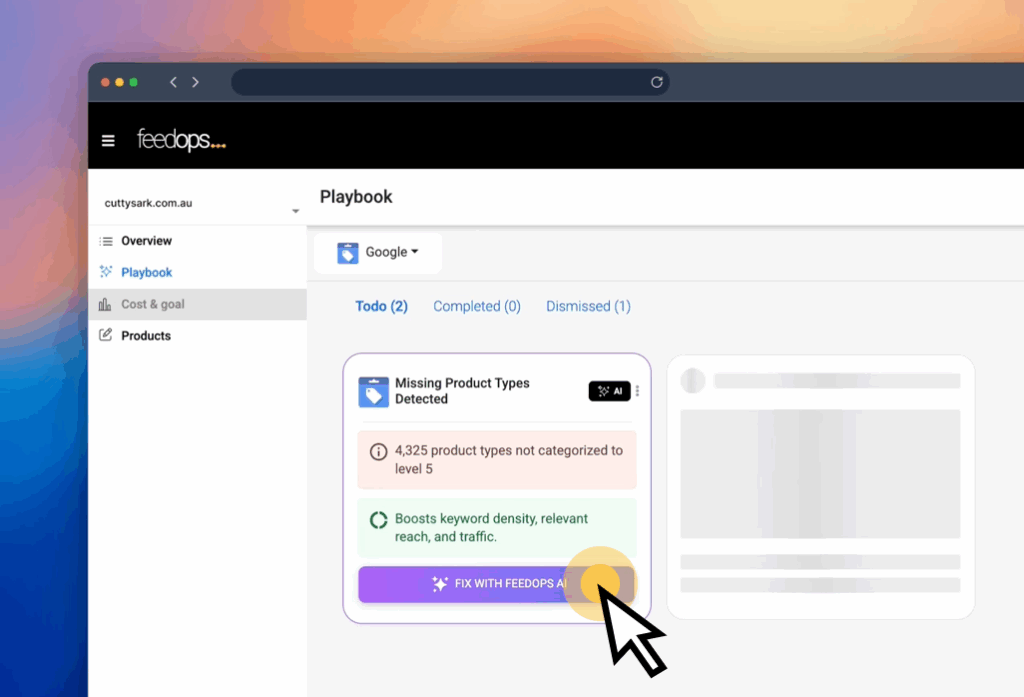Screen dimensions: 1024x697
Task: Click the '4,325 product types not categorized' message
Action: click(x=509, y=459)
